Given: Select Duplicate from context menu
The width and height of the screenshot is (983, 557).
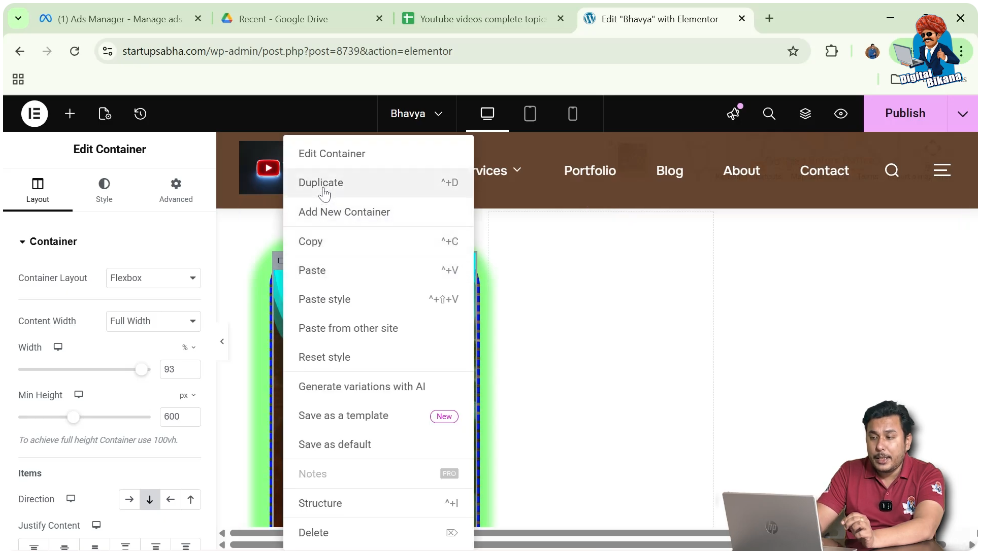Looking at the screenshot, I should (321, 183).
